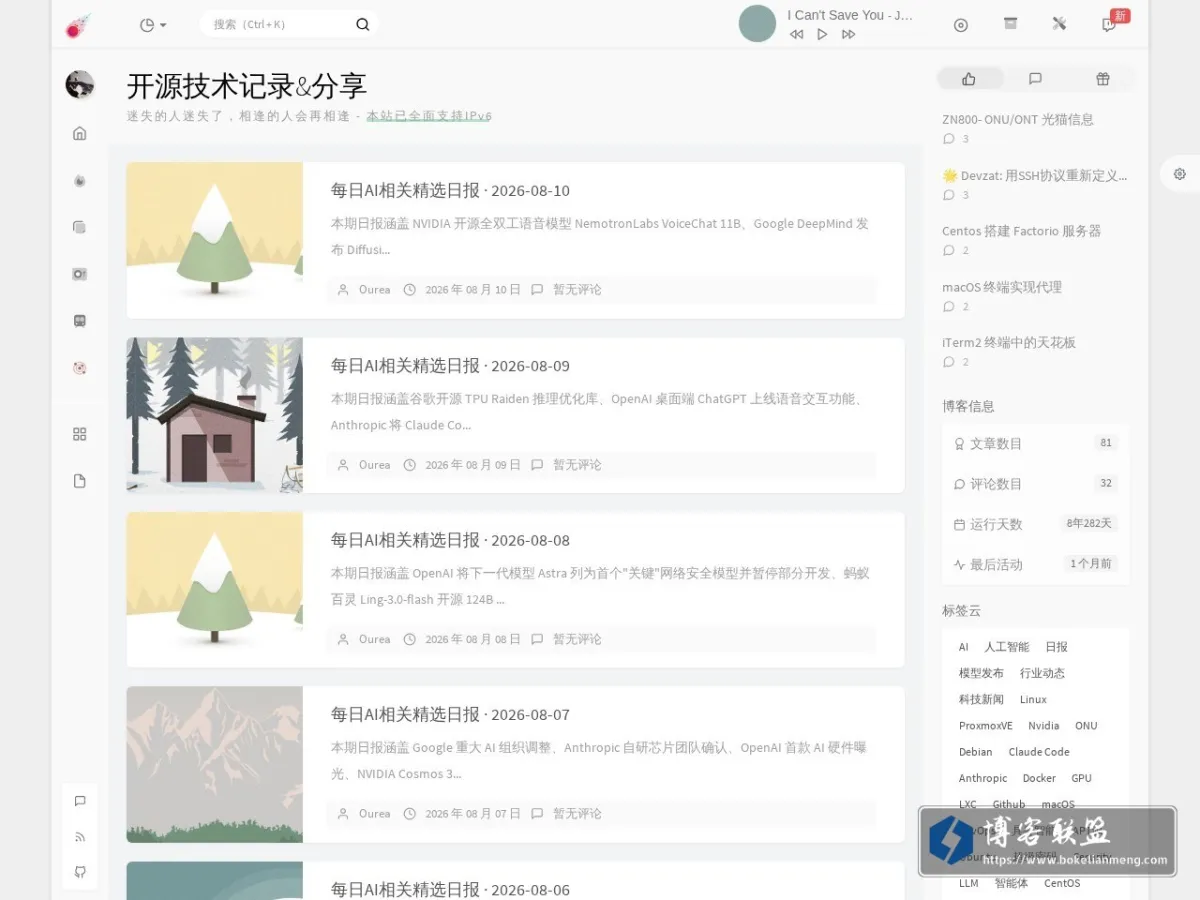1200x900 pixels.
Task: Select the 人工智能 tag
Action: tap(1007, 648)
